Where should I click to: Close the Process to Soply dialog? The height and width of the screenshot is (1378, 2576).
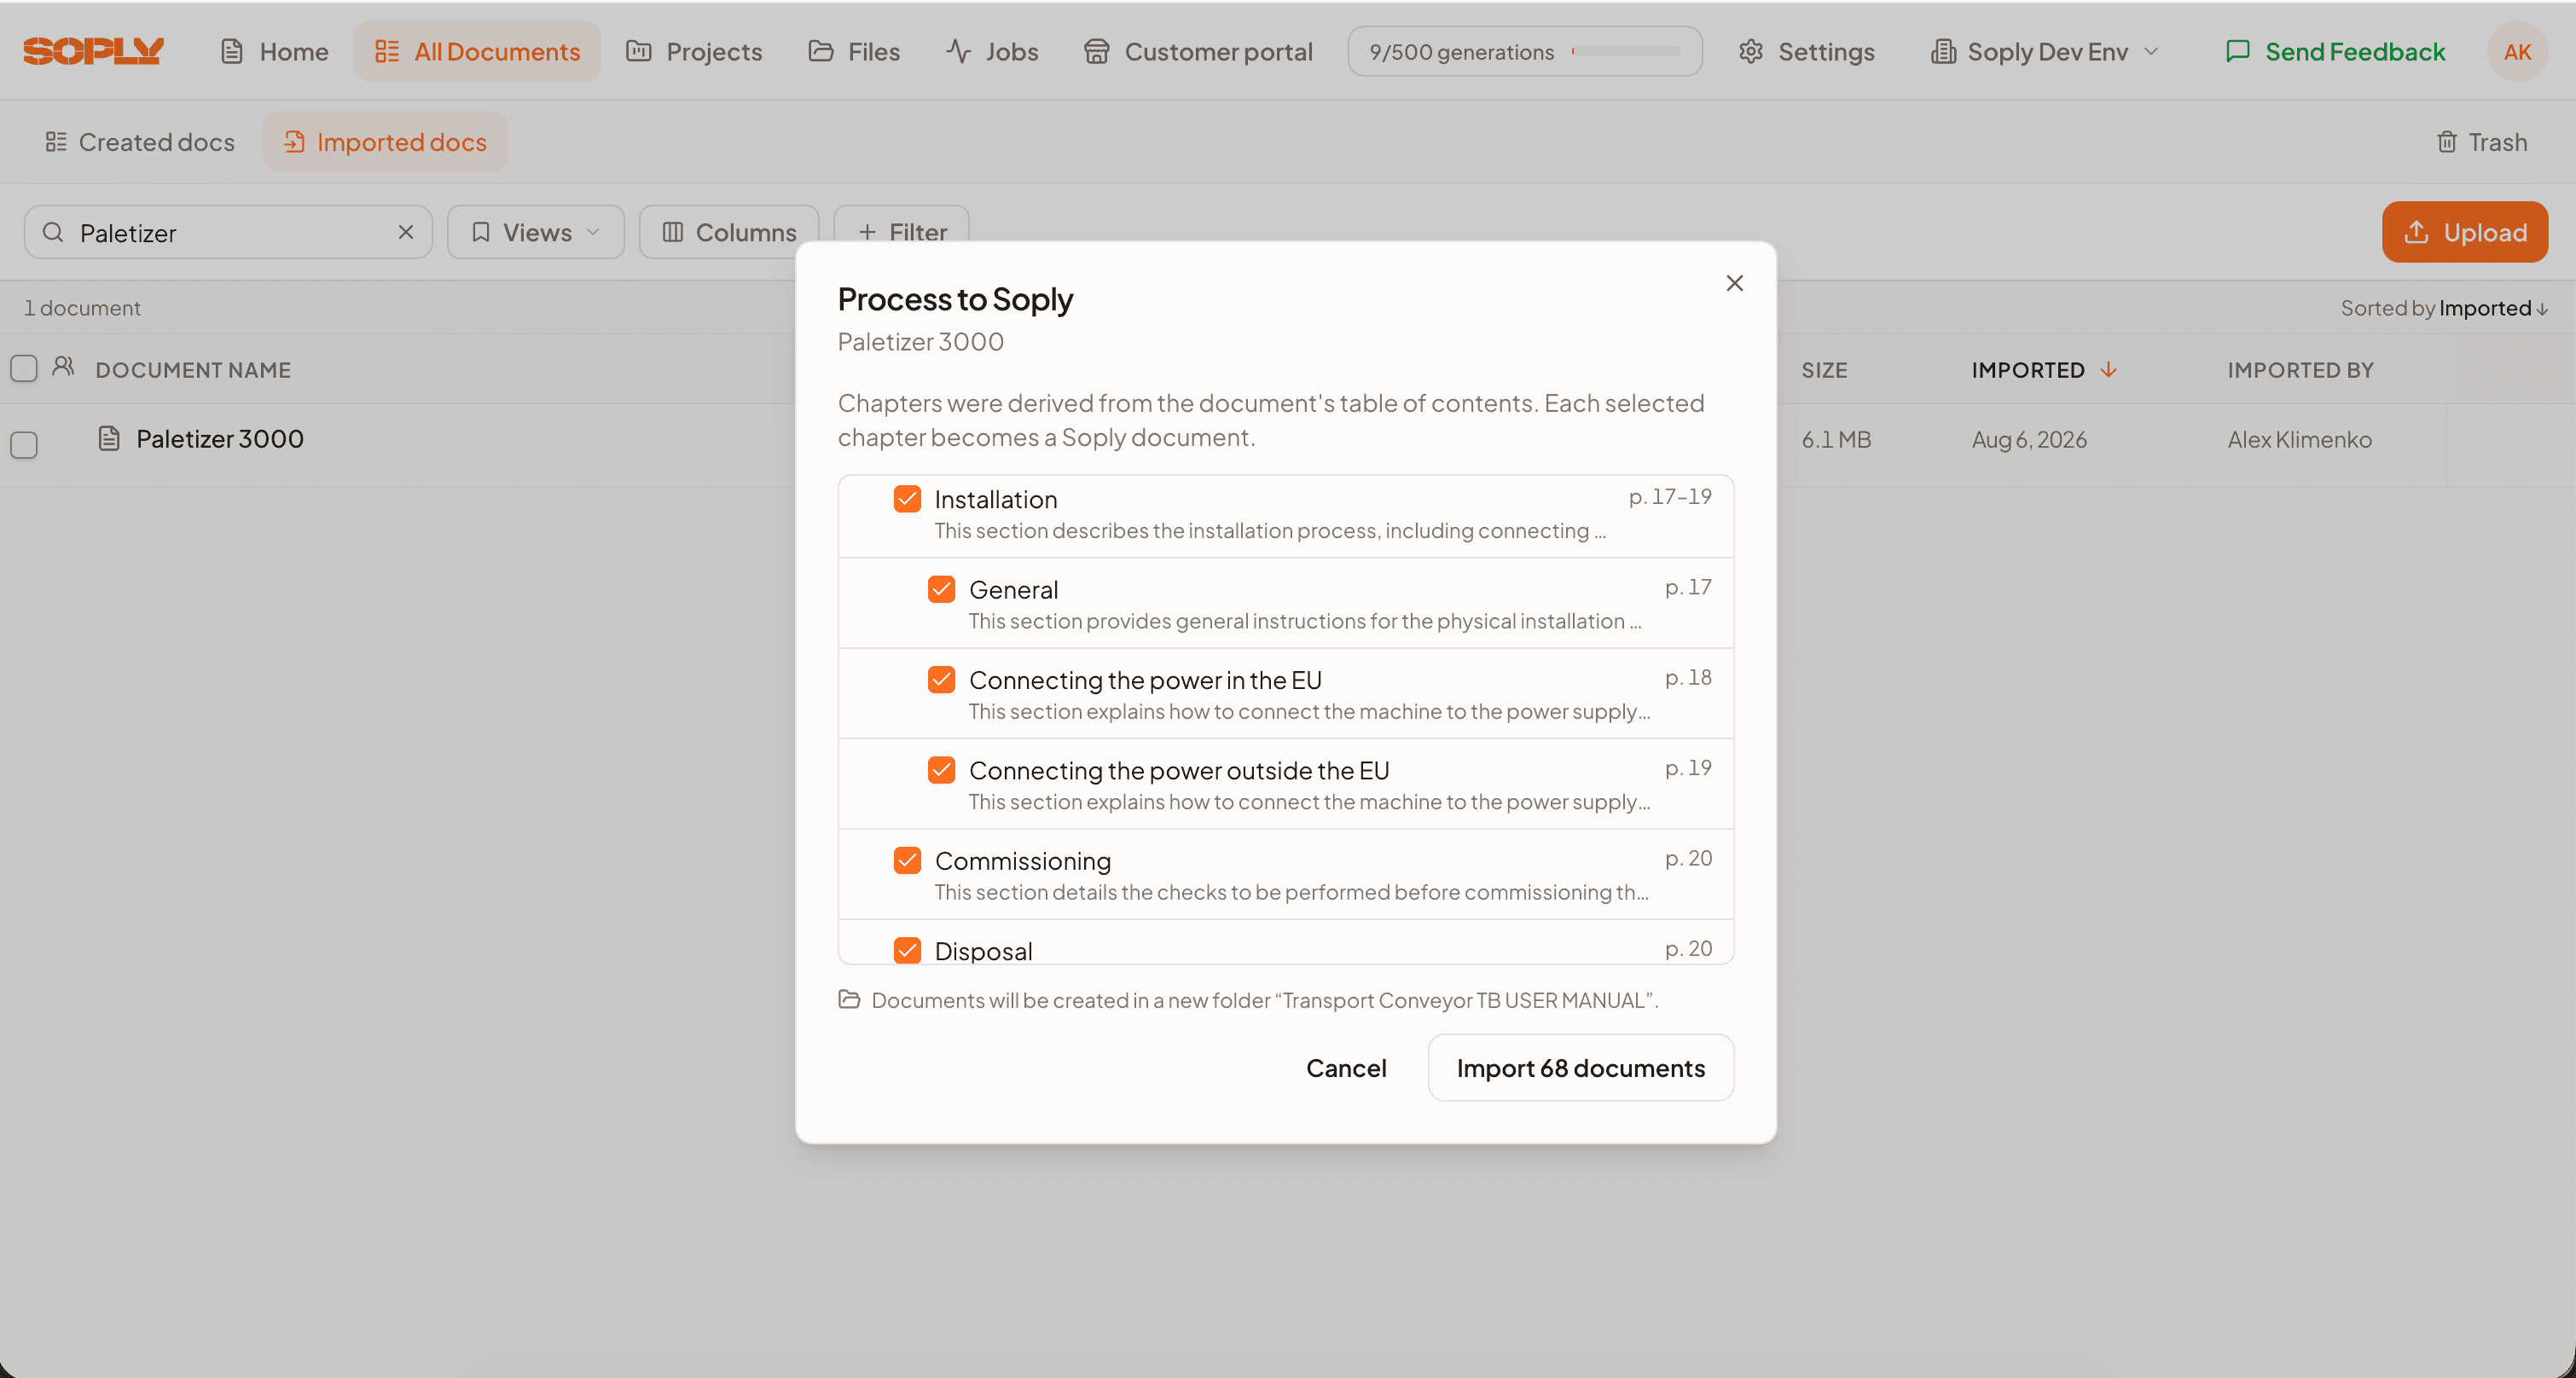(x=1734, y=283)
